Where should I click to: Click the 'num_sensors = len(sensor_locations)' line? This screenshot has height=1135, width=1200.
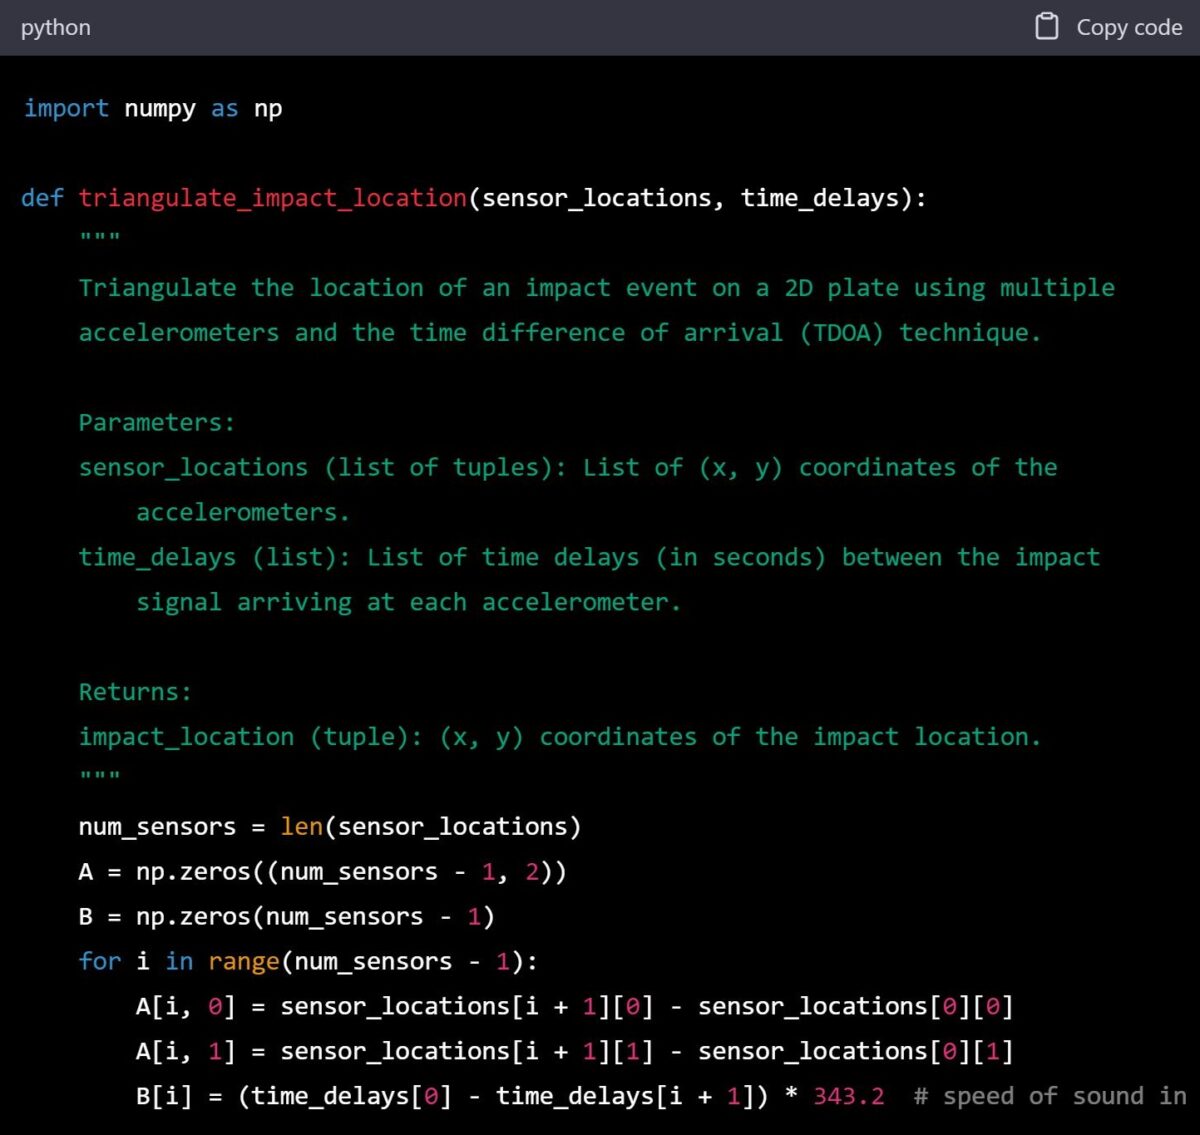click(x=330, y=827)
